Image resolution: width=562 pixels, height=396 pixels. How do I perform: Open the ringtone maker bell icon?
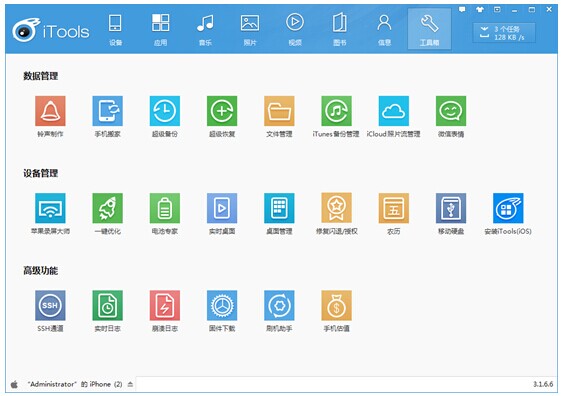click(x=50, y=111)
